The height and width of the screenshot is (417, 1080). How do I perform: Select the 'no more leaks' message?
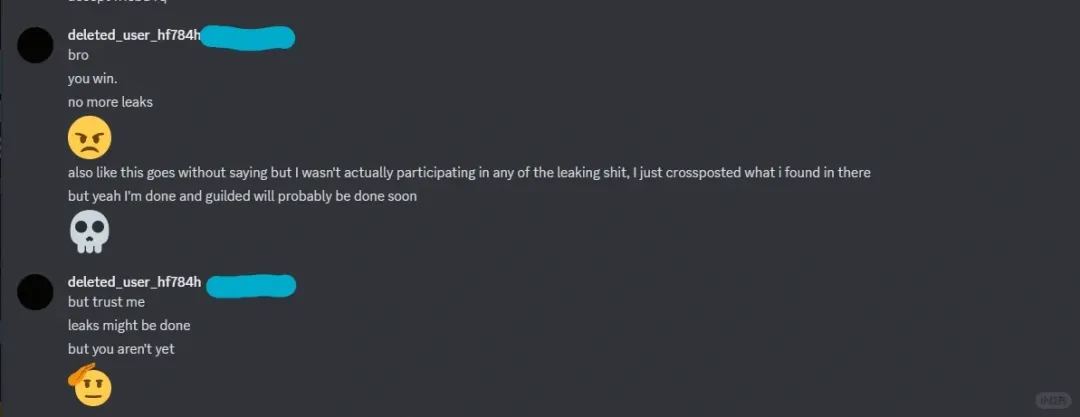(x=110, y=102)
